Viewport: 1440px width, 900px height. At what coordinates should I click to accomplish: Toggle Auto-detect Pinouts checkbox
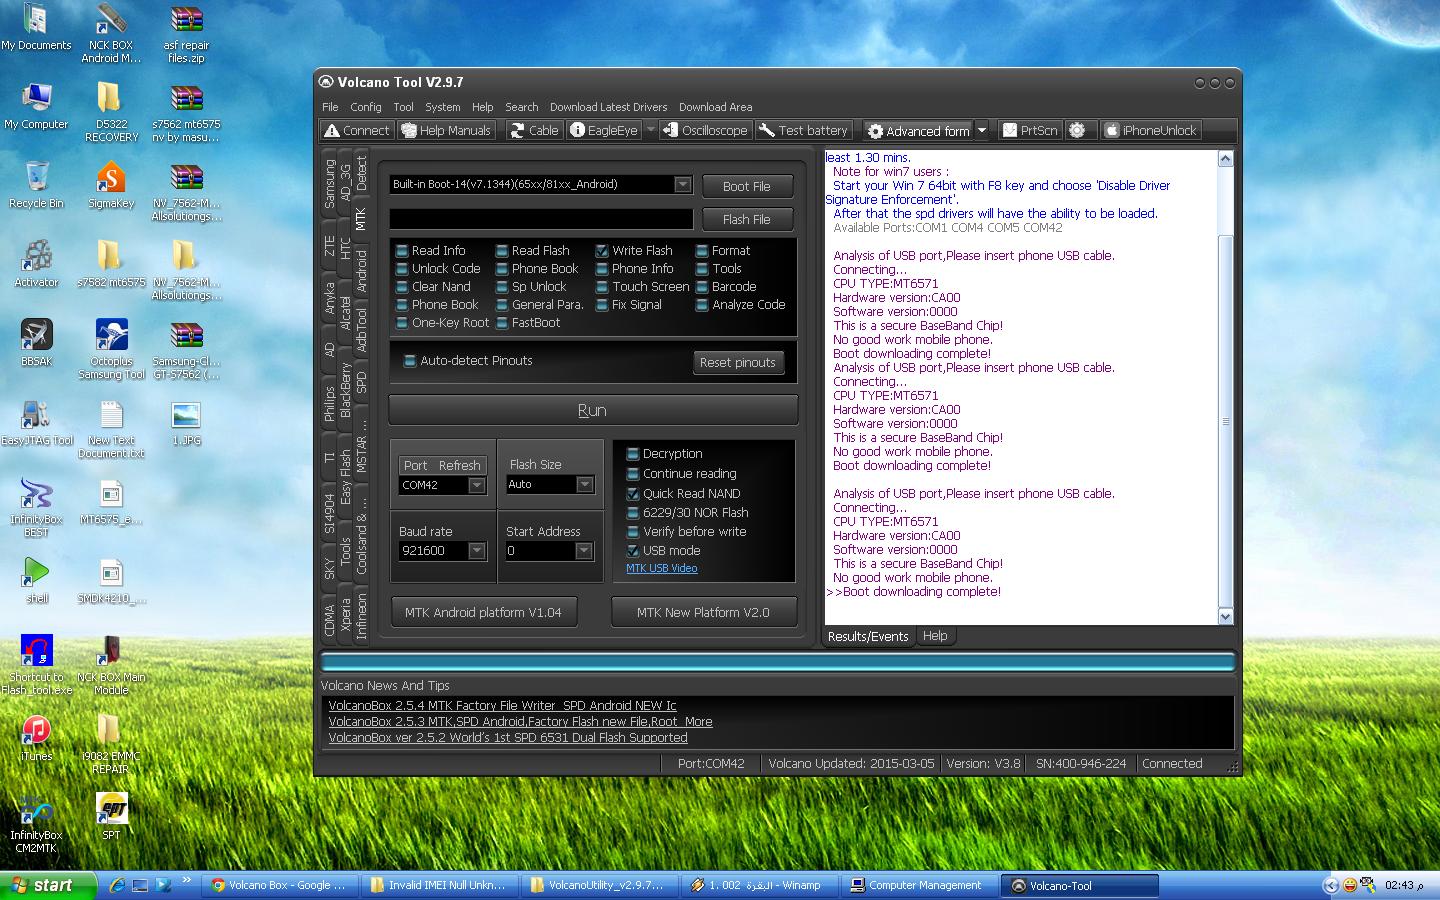point(409,361)
